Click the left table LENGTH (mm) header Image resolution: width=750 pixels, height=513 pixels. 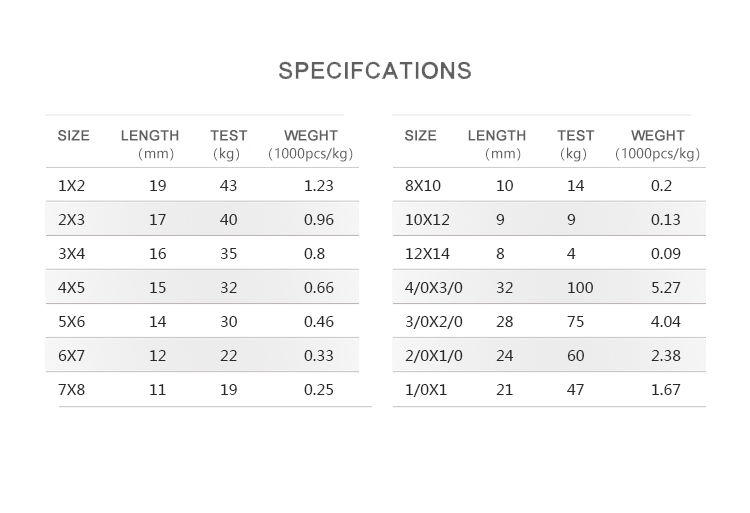point(150,144)
